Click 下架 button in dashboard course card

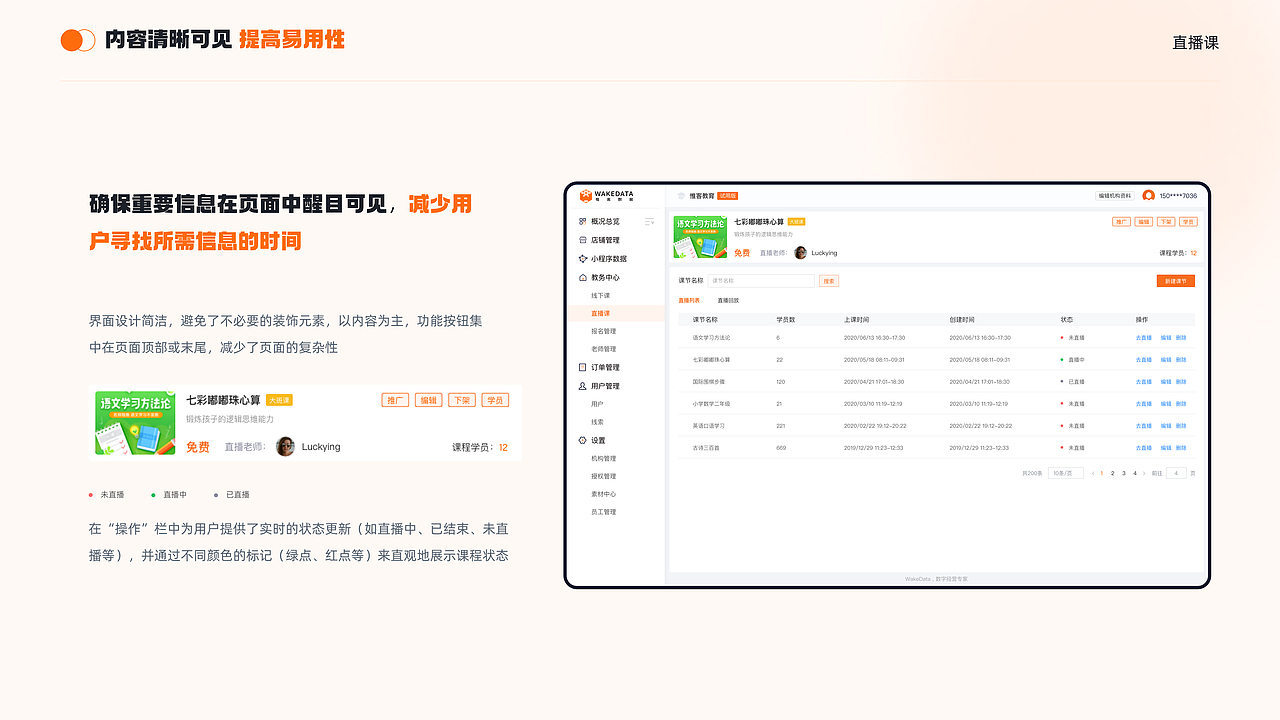tap(1166, 222)
